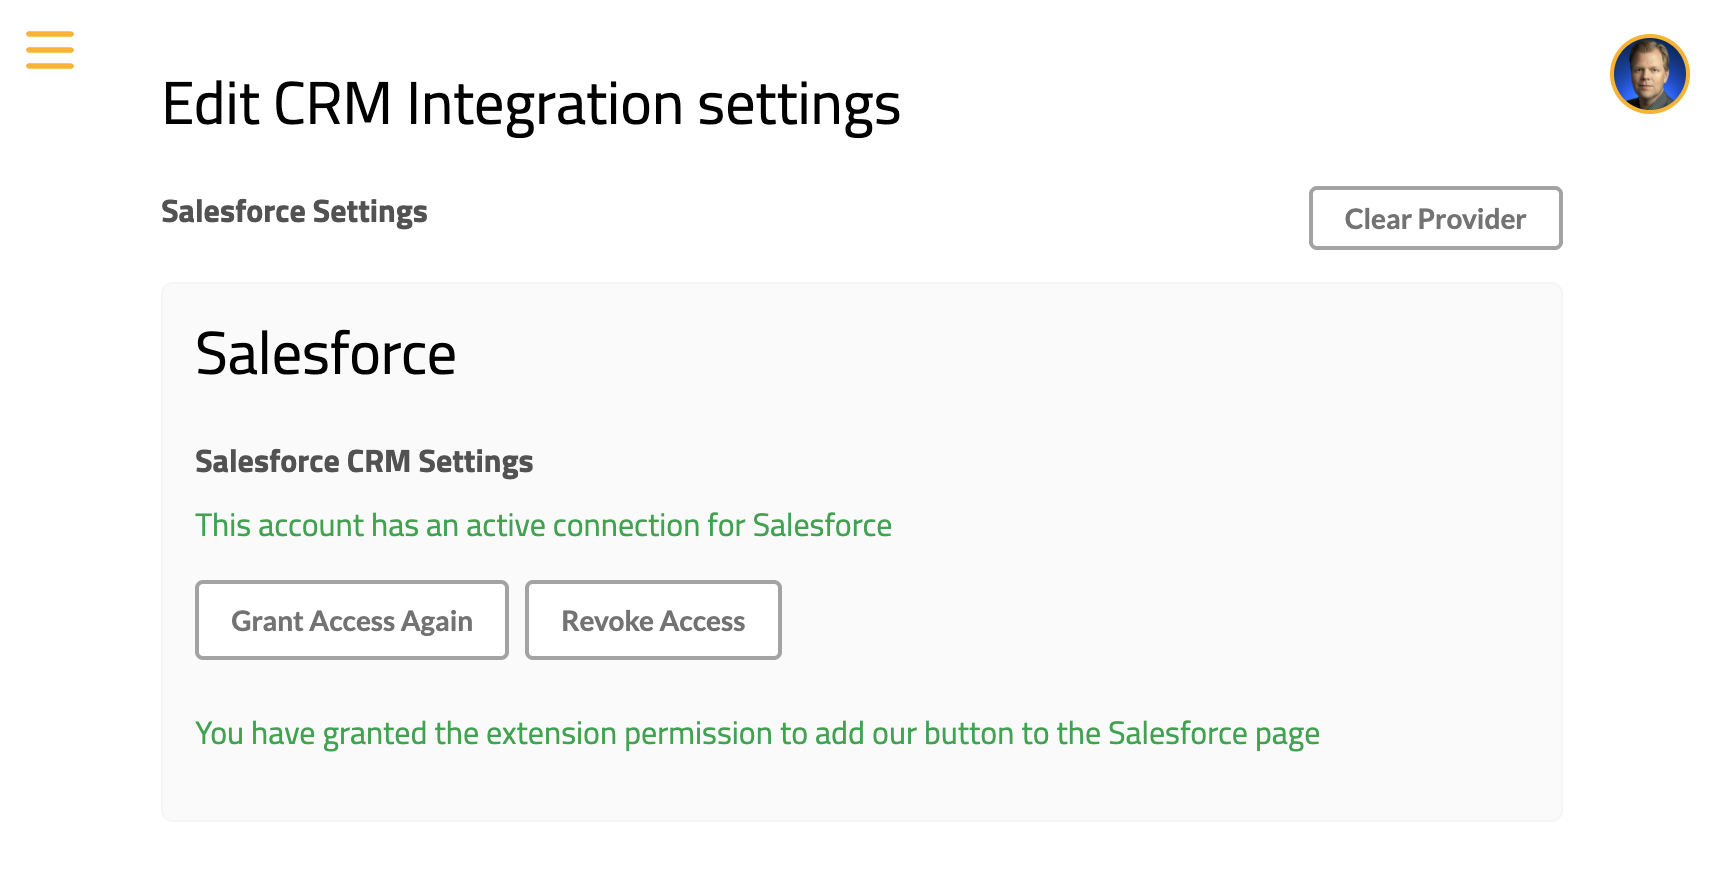Click the Edit CRM Integration settings title
Image resolution: width=1716 pixels, height=886 pixels.
click(531, 105)
